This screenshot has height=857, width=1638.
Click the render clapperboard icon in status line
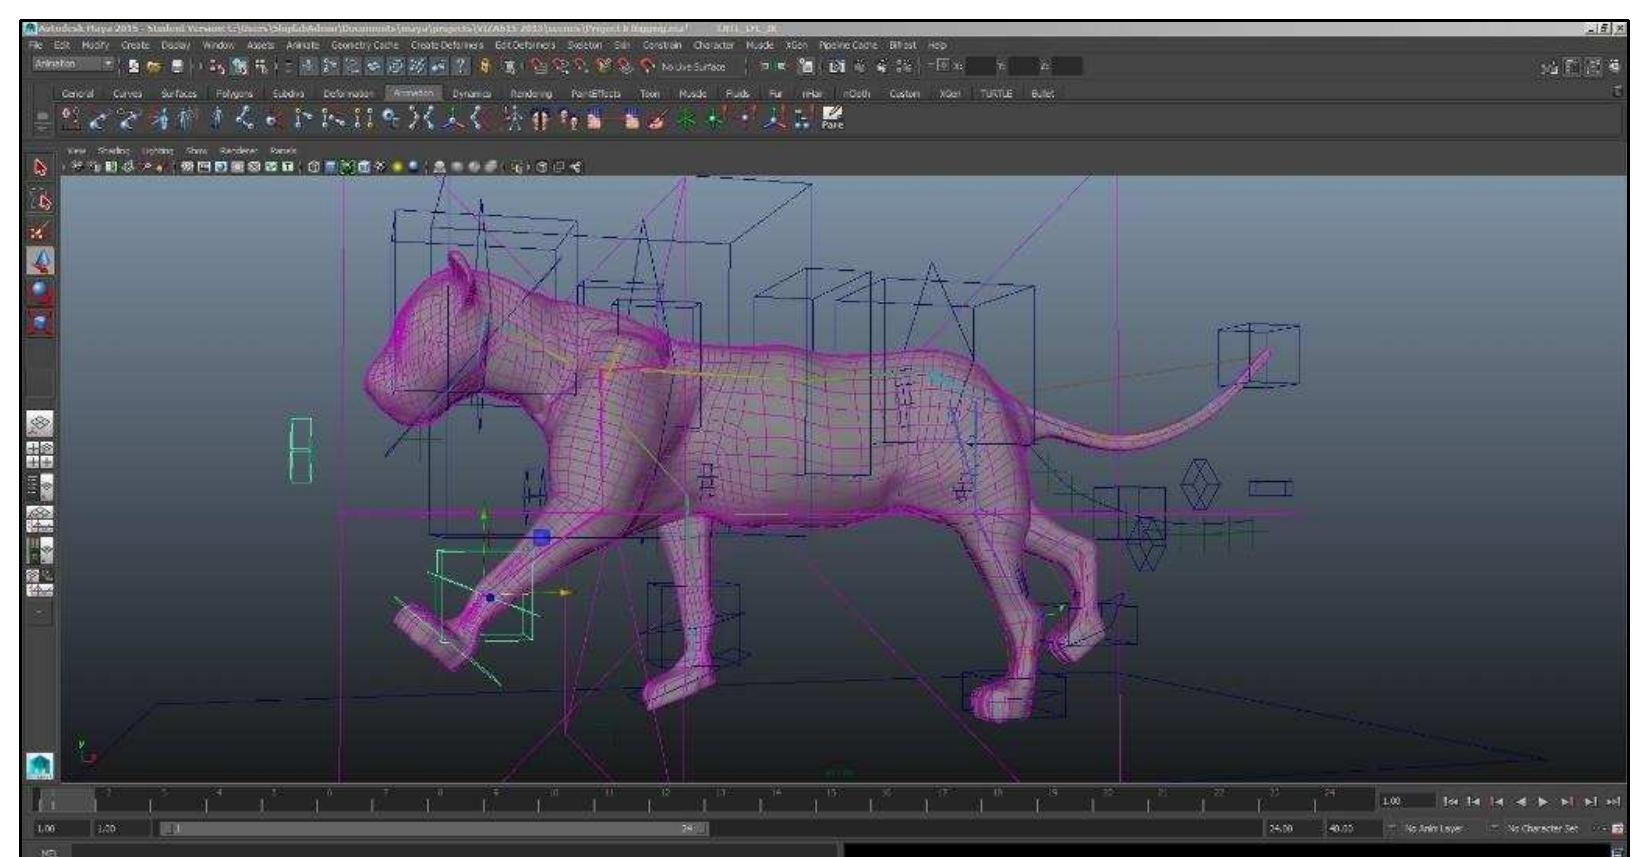[x=836, y=66]
